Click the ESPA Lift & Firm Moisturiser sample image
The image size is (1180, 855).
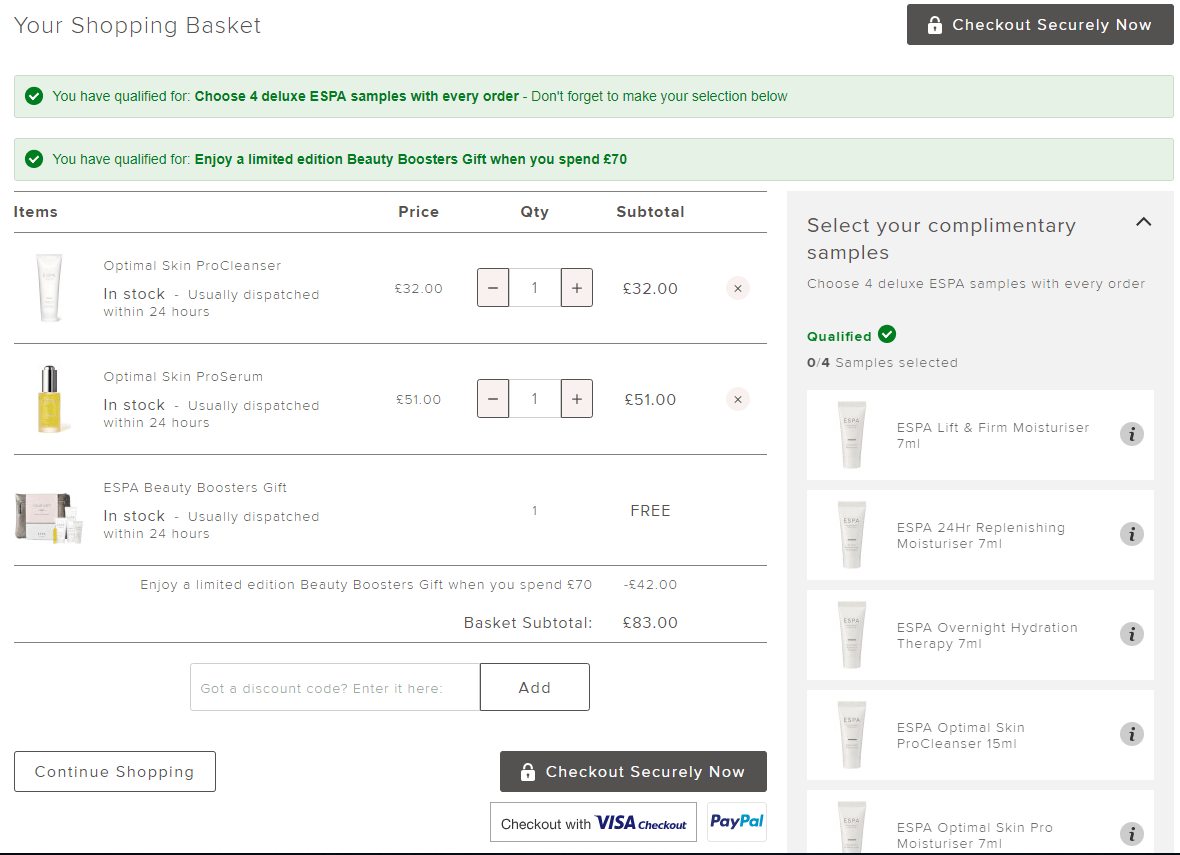(x=851, y=435)
